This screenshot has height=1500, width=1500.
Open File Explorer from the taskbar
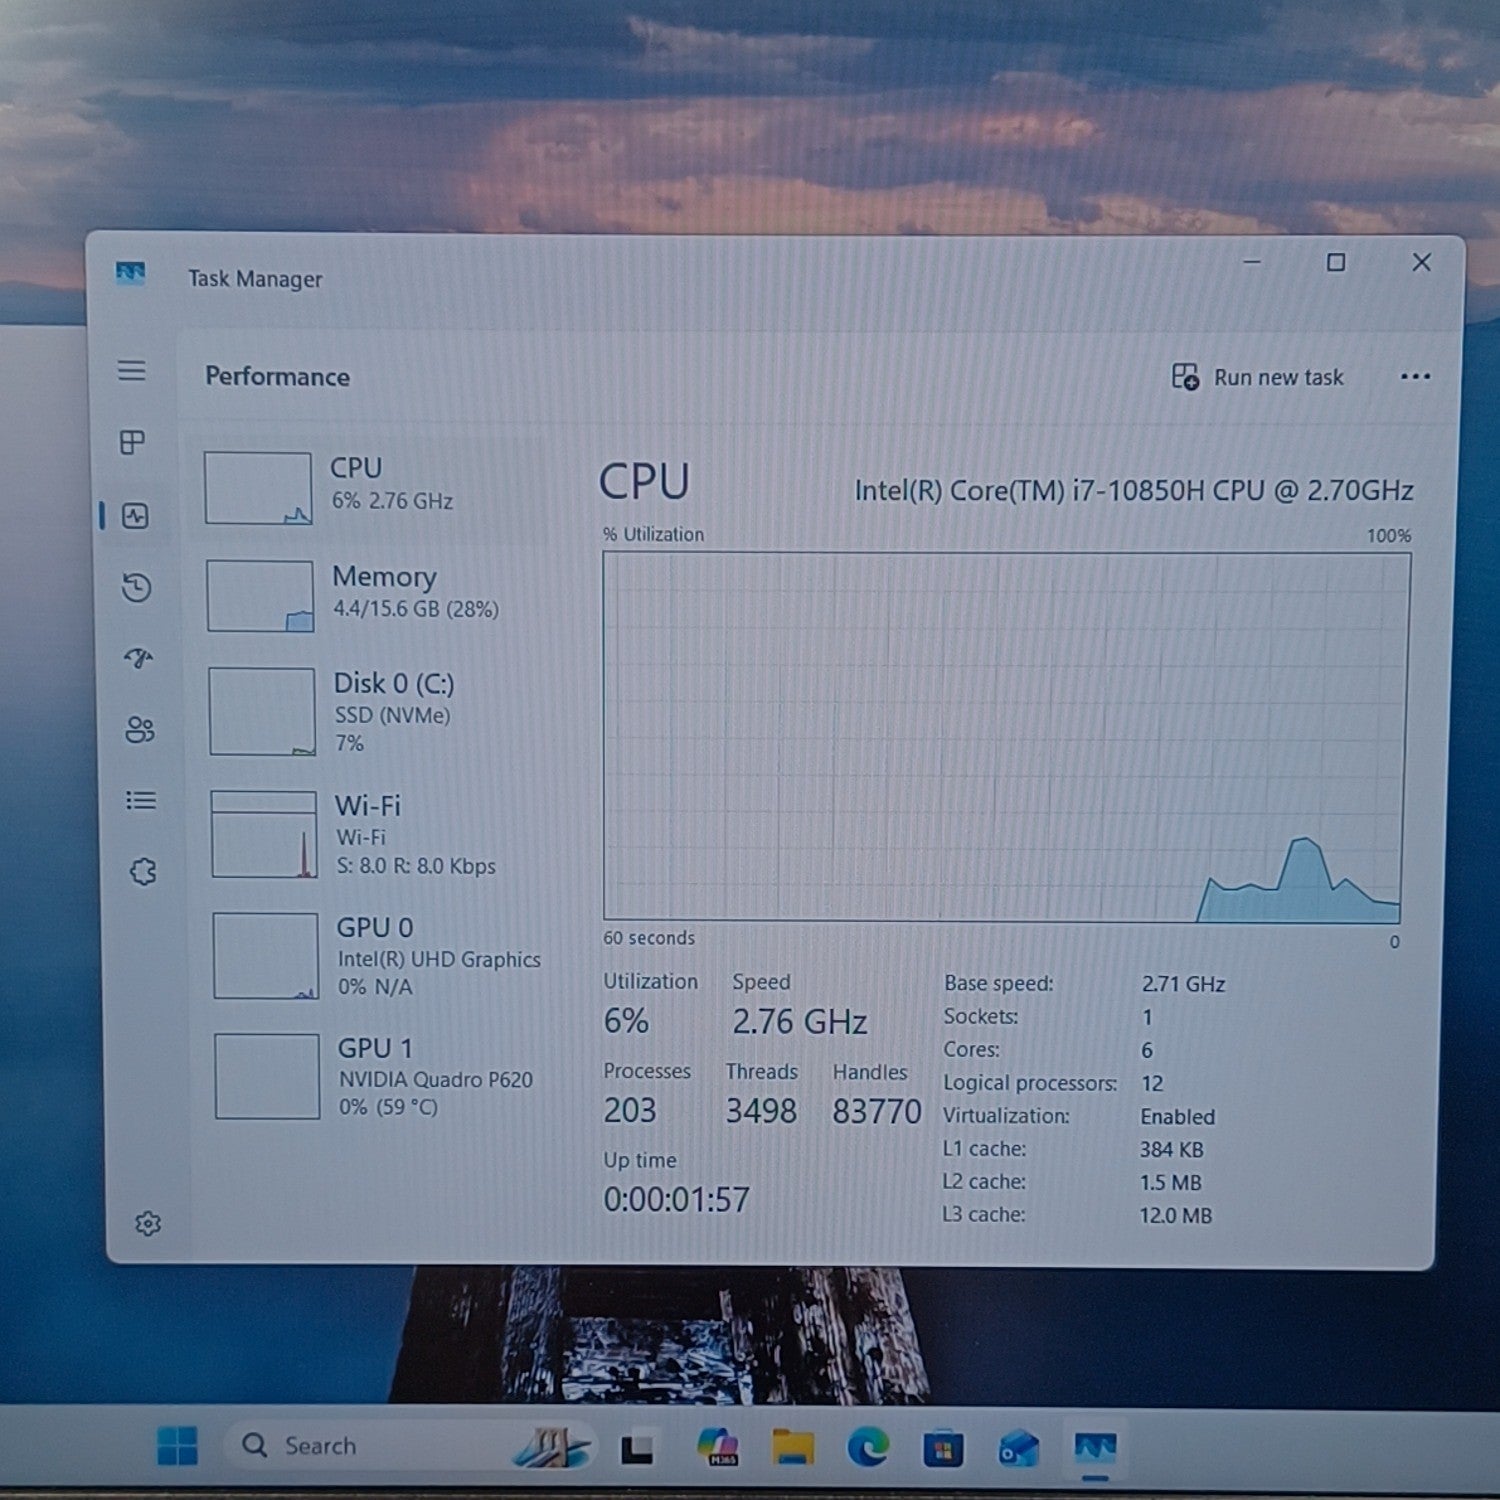(x=793, y=1447)
